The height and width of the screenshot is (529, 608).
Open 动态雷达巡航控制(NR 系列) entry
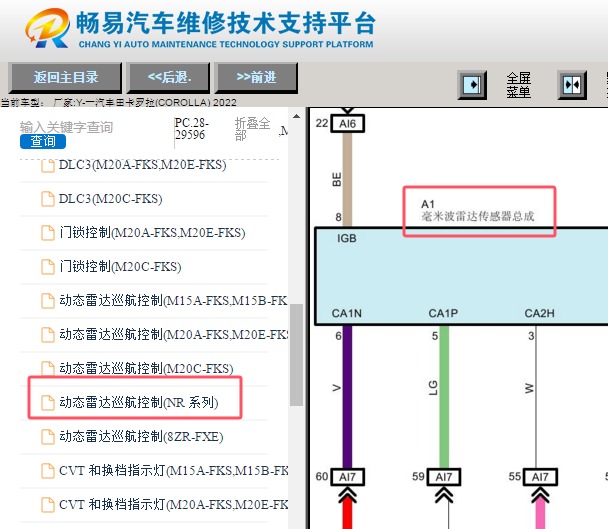tap(139, 402)
